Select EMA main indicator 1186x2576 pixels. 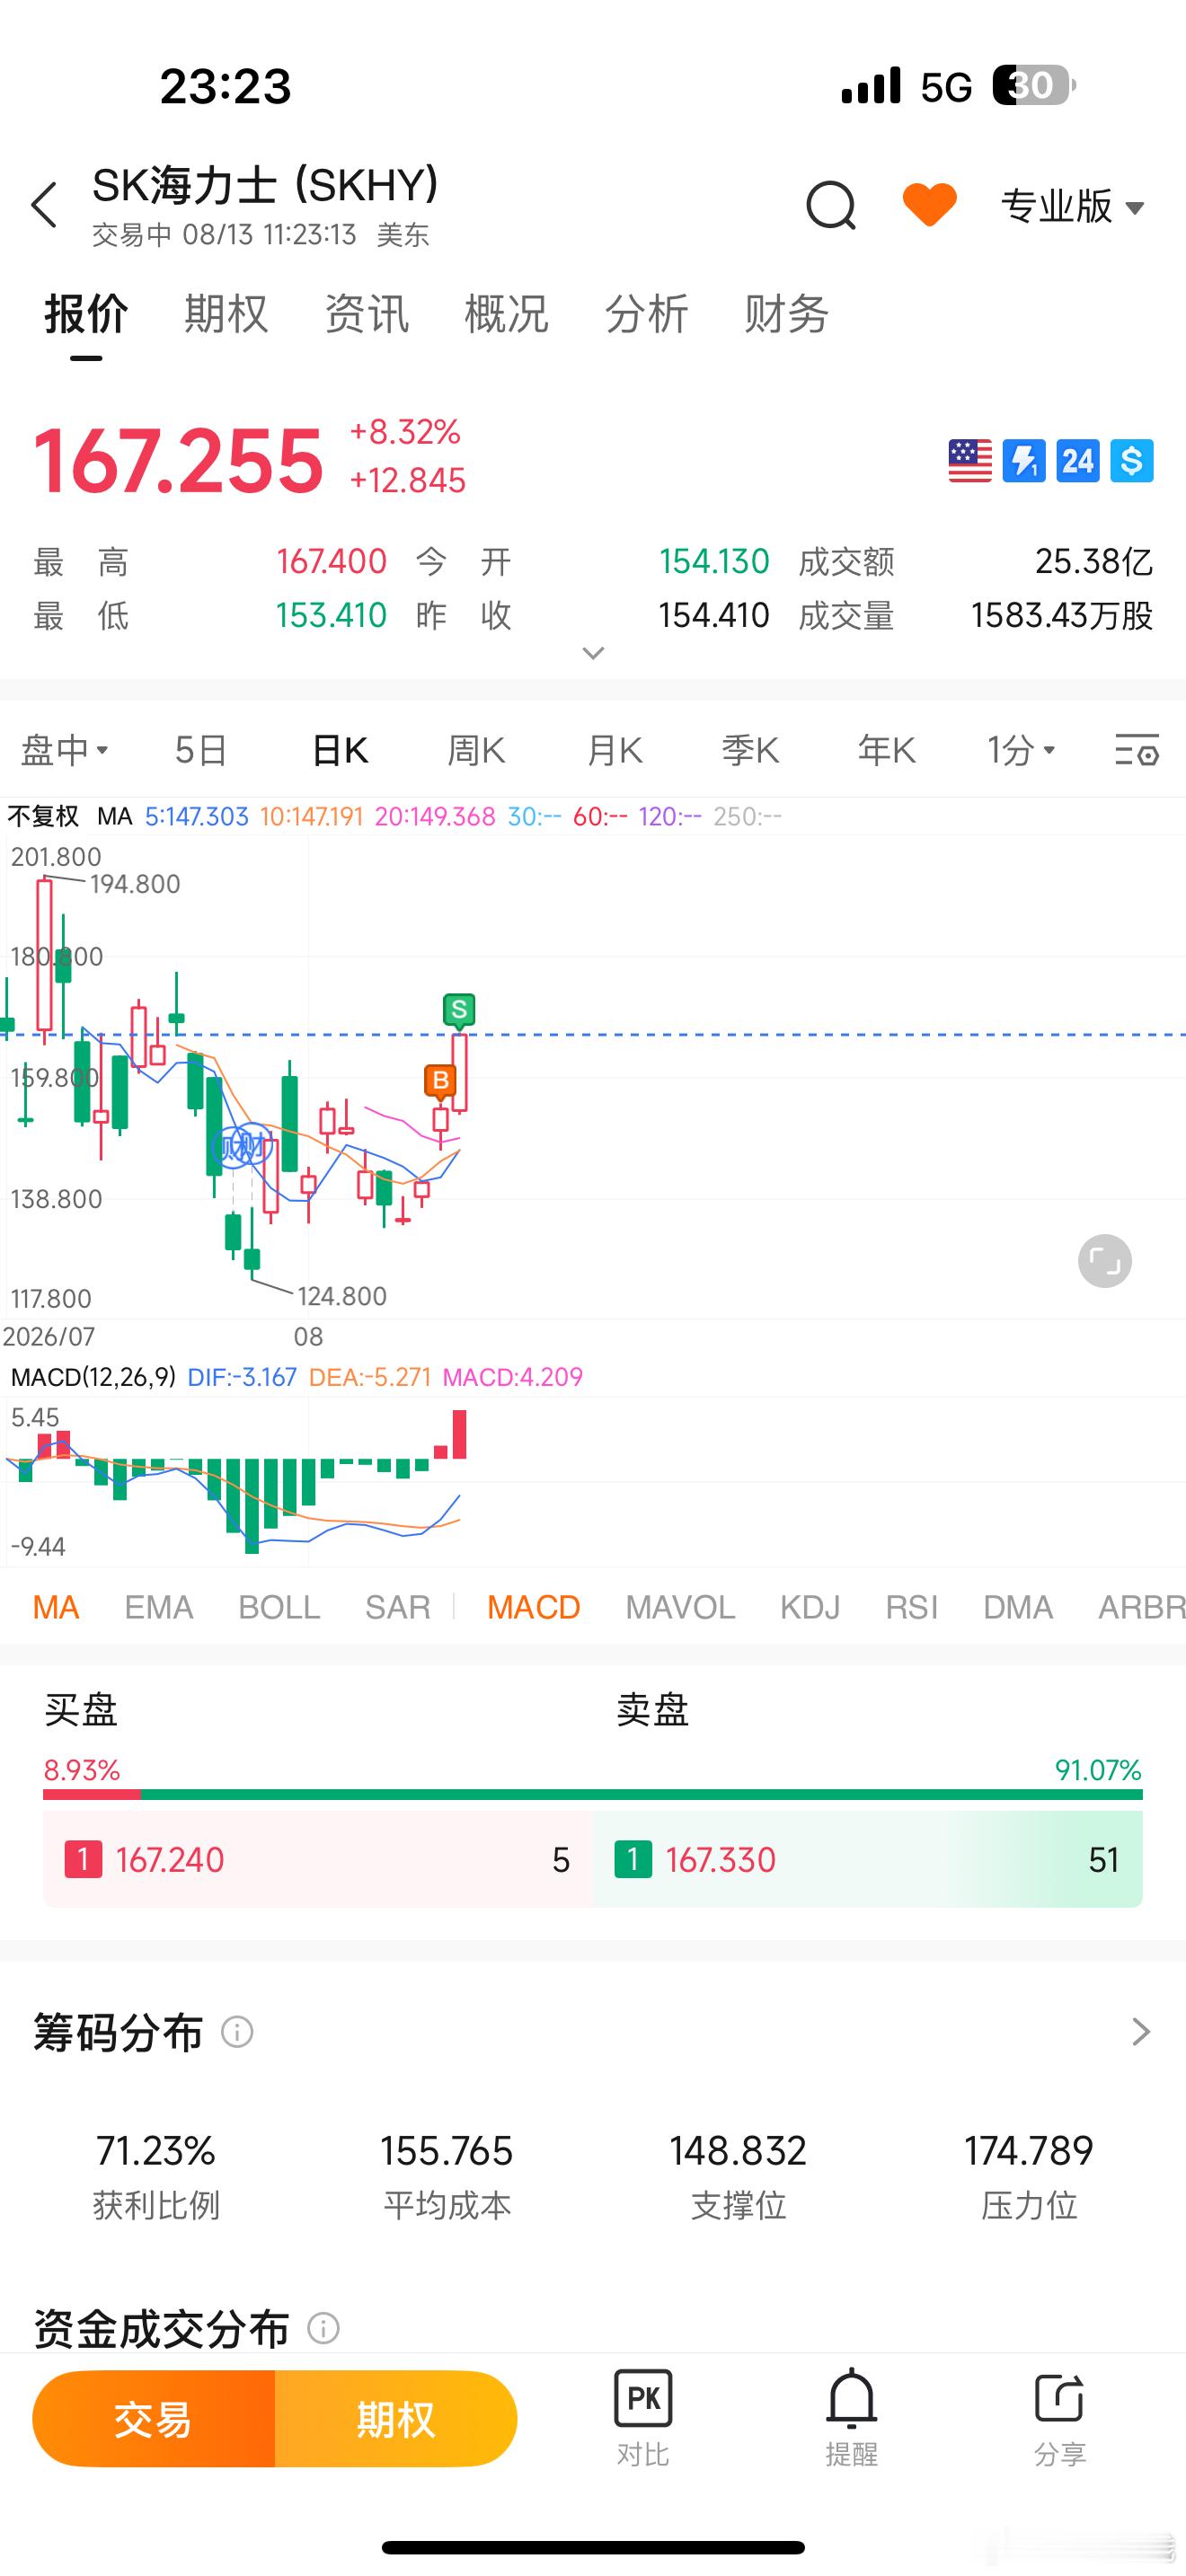[x=159, y=1607]
